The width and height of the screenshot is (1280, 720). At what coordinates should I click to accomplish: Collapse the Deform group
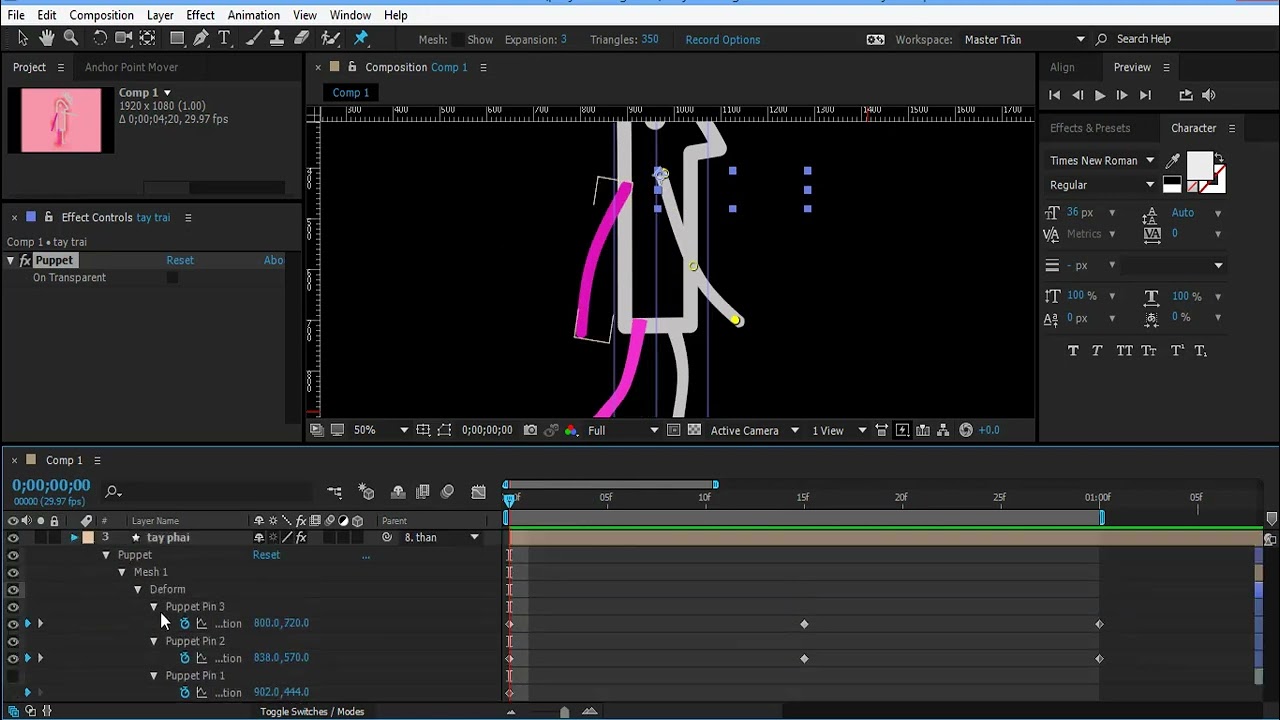[x=138, y=590]
